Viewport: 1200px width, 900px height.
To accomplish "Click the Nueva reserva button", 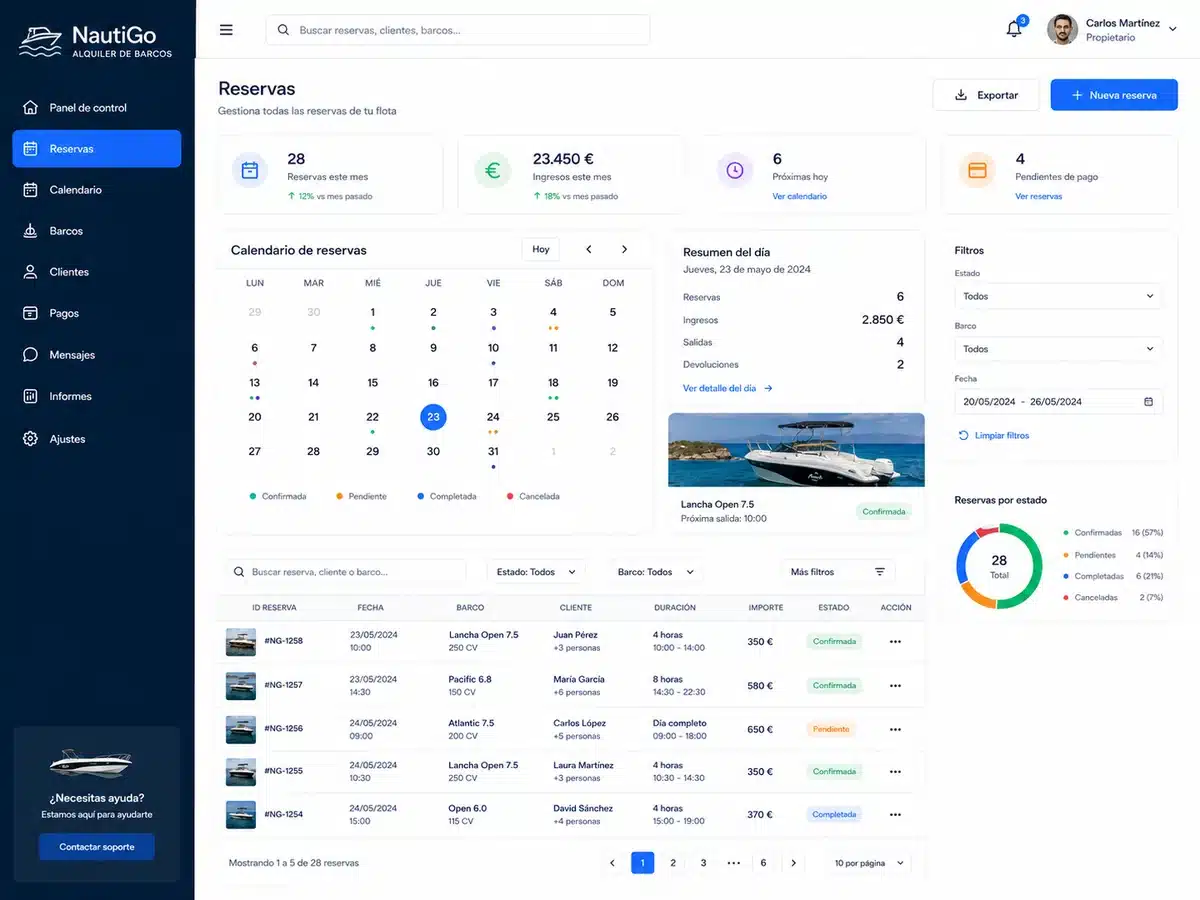I will (1114, 95).
